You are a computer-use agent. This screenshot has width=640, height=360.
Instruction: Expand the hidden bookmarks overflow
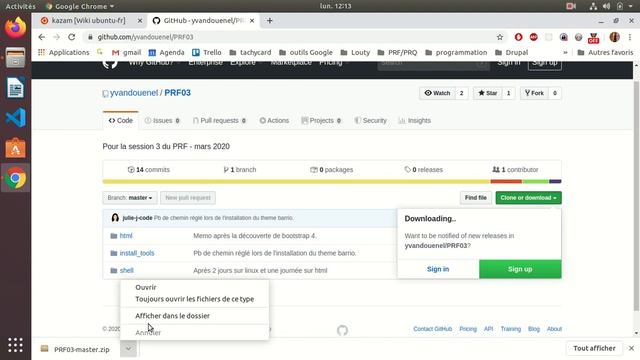[x=565, y=52]
